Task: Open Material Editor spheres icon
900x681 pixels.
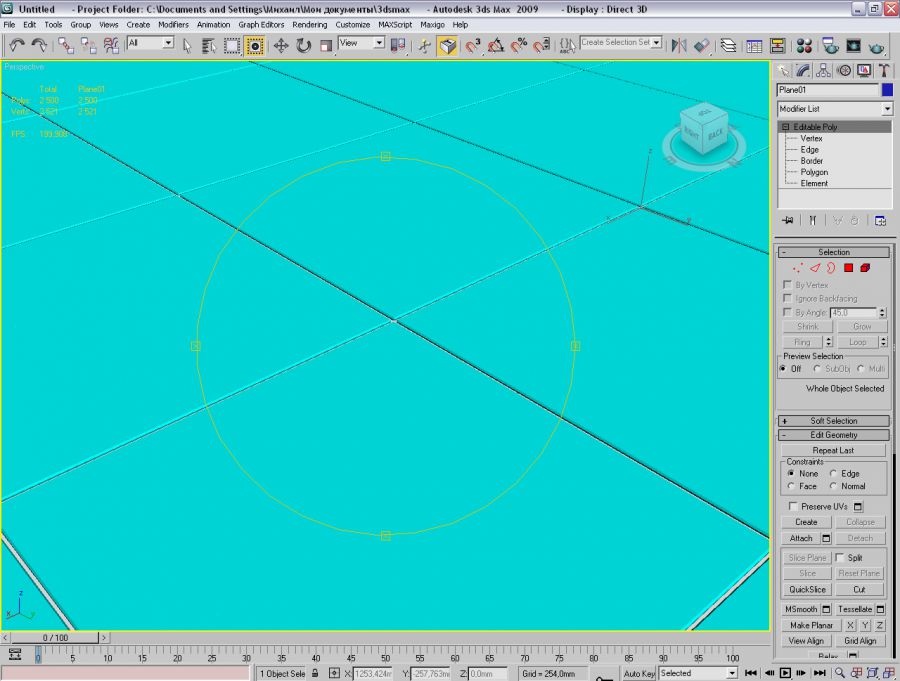Action: 804,45
